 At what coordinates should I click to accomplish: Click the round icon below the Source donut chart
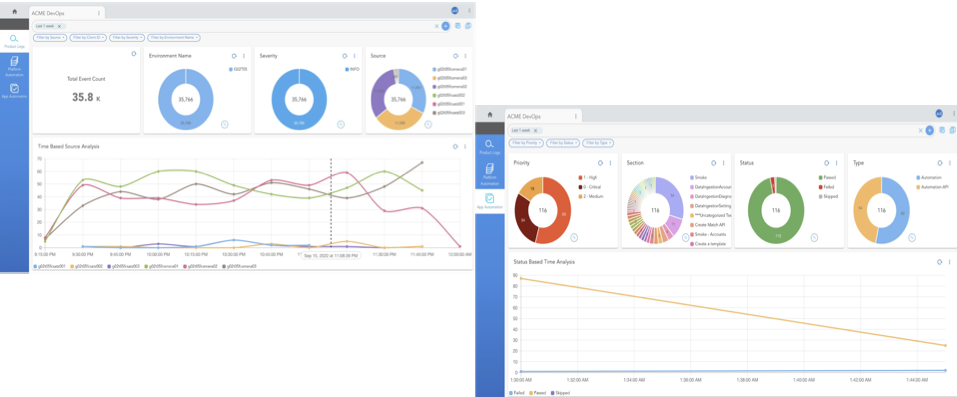428,124
